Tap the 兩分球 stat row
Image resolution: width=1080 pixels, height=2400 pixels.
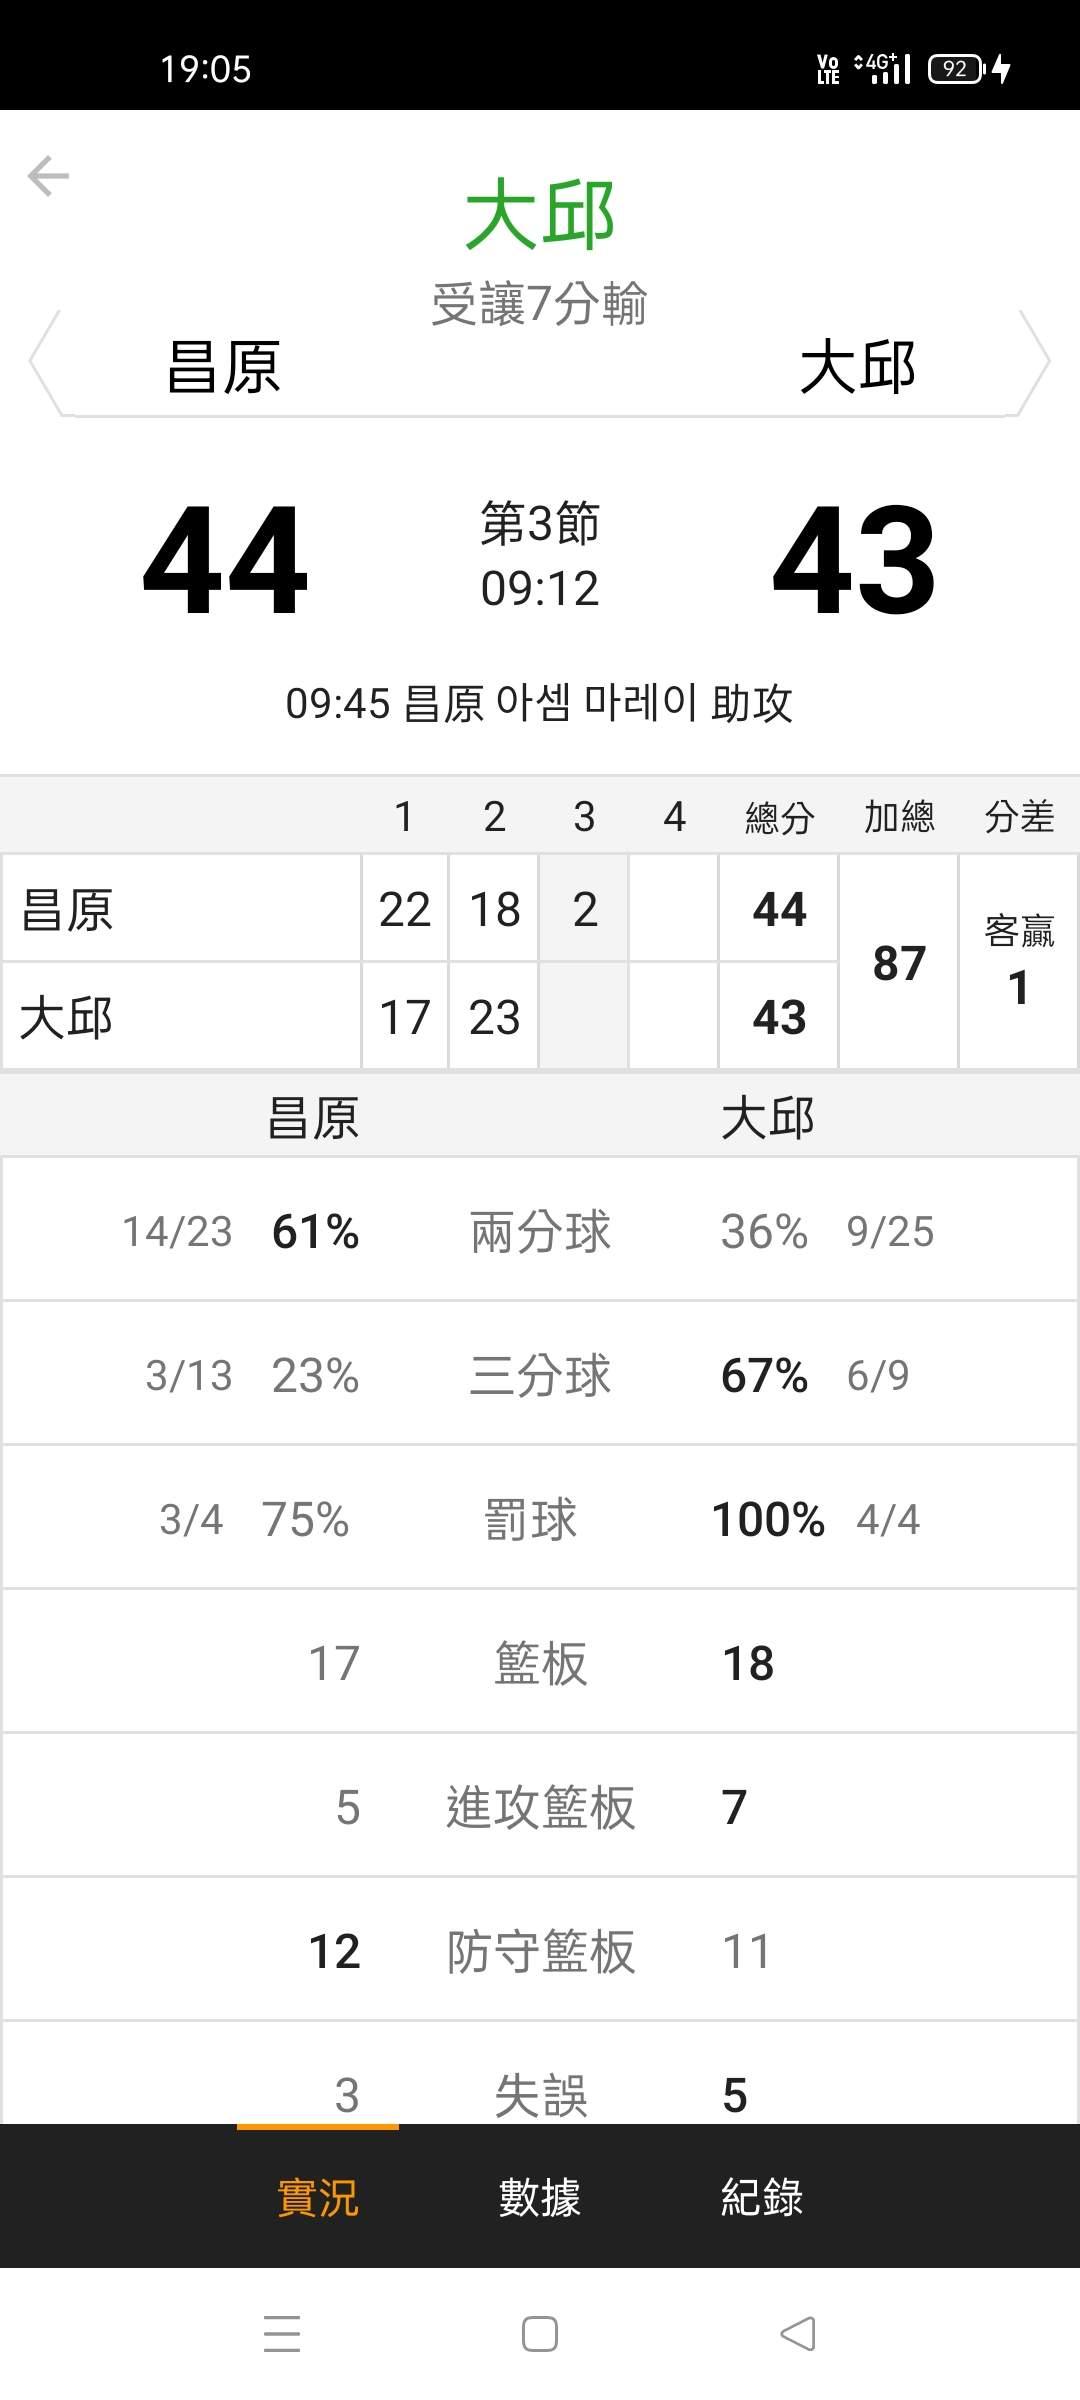pyautogui.click(x=540, y=1231)
